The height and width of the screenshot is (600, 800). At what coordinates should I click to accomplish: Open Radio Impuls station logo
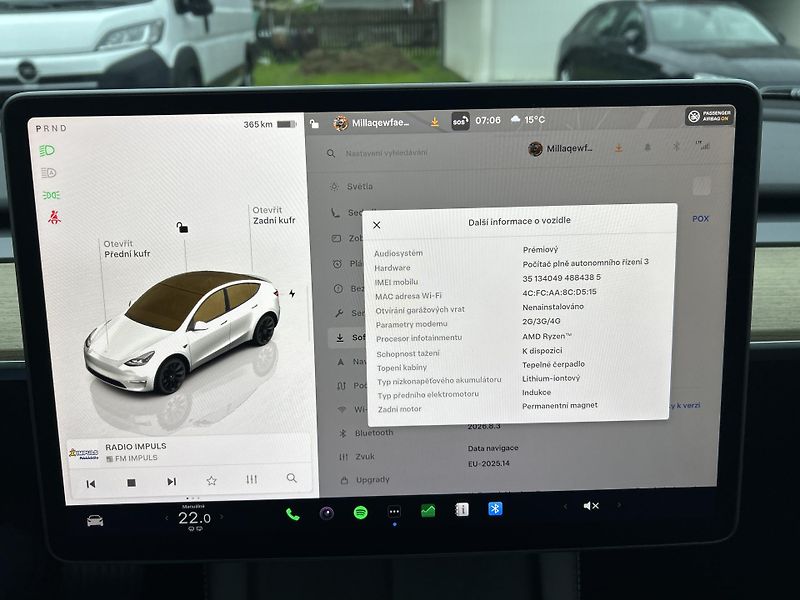(x=84, y=453)
